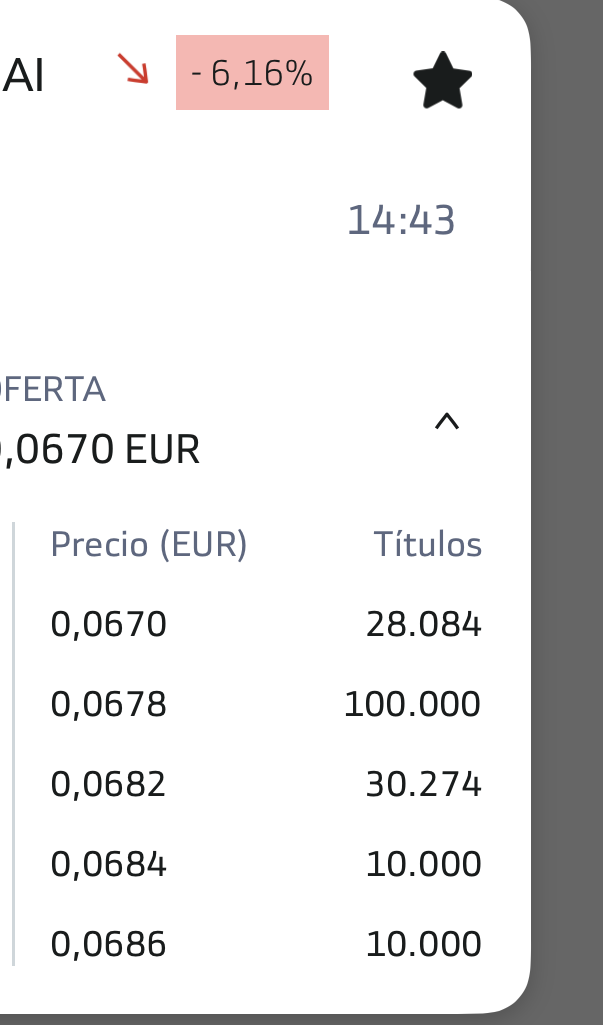Click the 100.000 títulos quantity
This screenshot has height=1025, width=603.
tap(412, 705)
